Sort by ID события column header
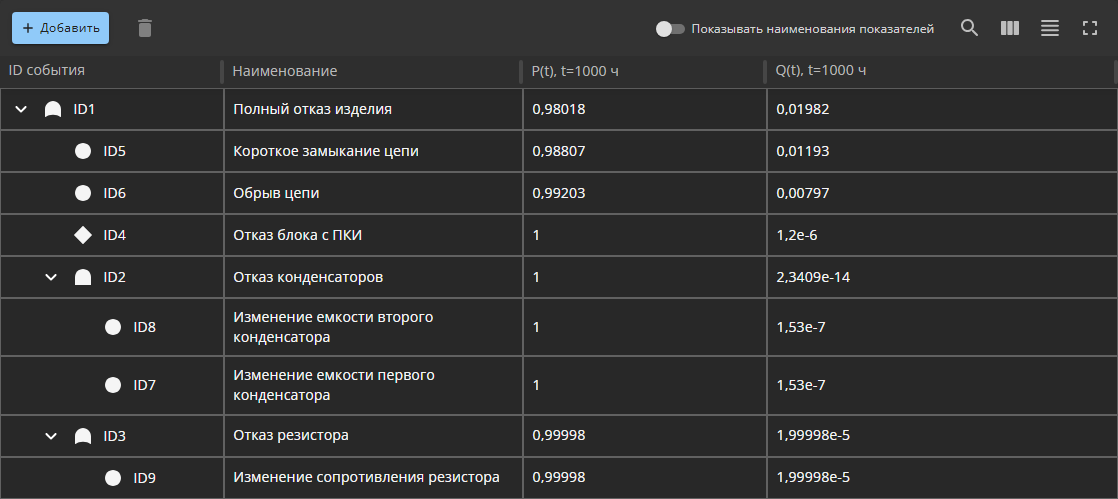 [47, 70]
